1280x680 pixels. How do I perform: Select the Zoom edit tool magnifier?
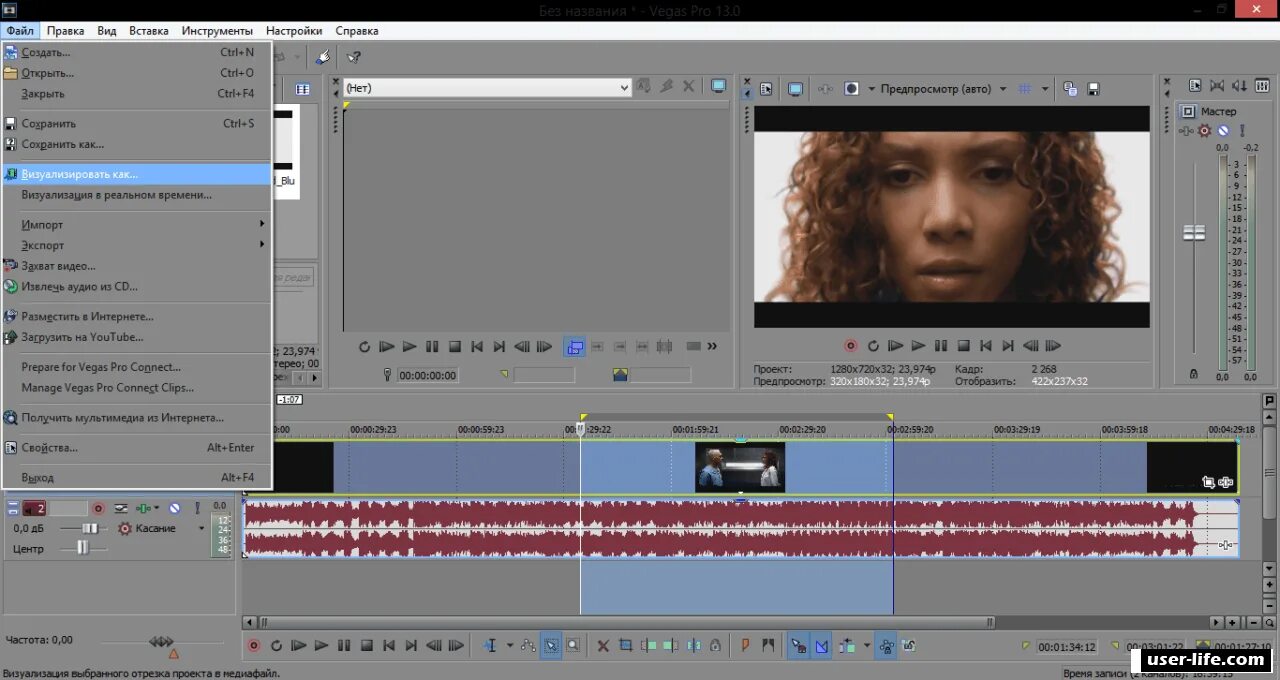pyautogui.click(x=572, y=646)
